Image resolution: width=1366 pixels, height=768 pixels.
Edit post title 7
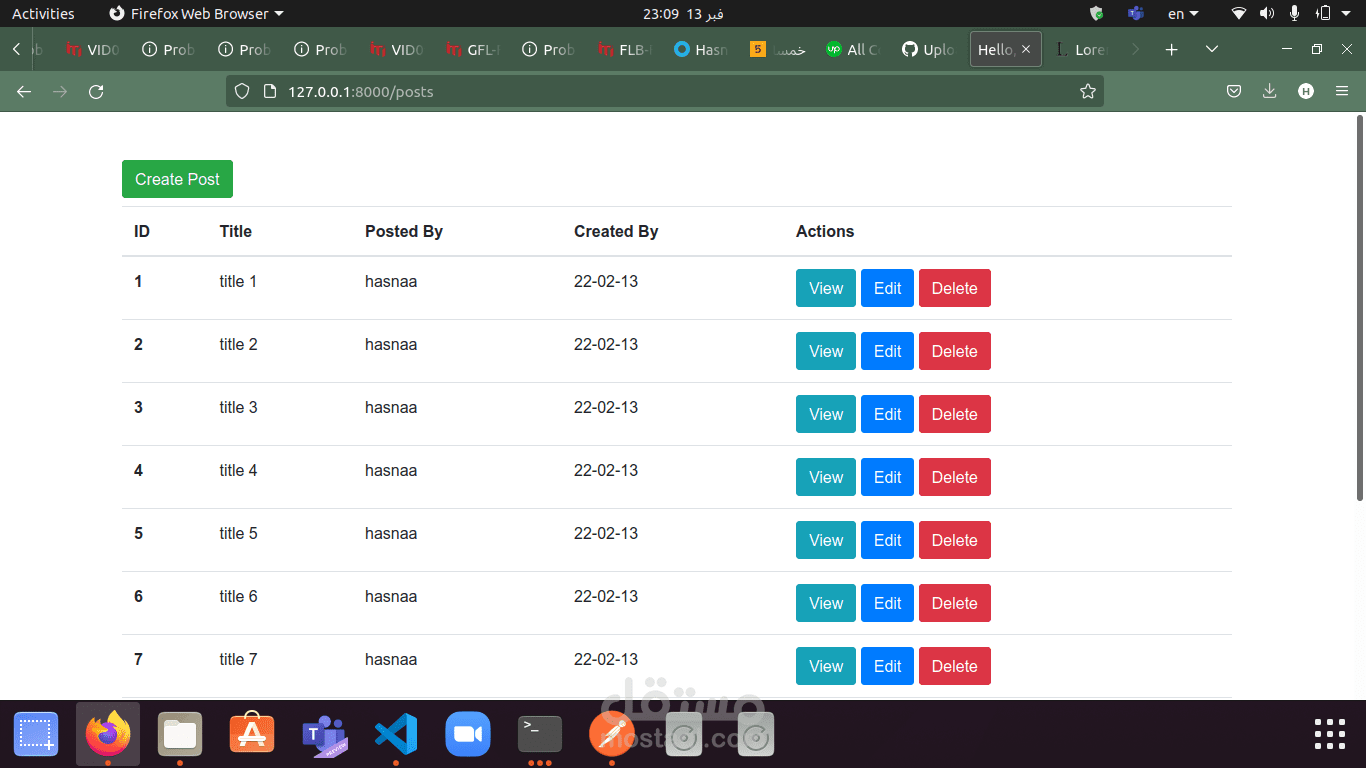coord(887,666)
